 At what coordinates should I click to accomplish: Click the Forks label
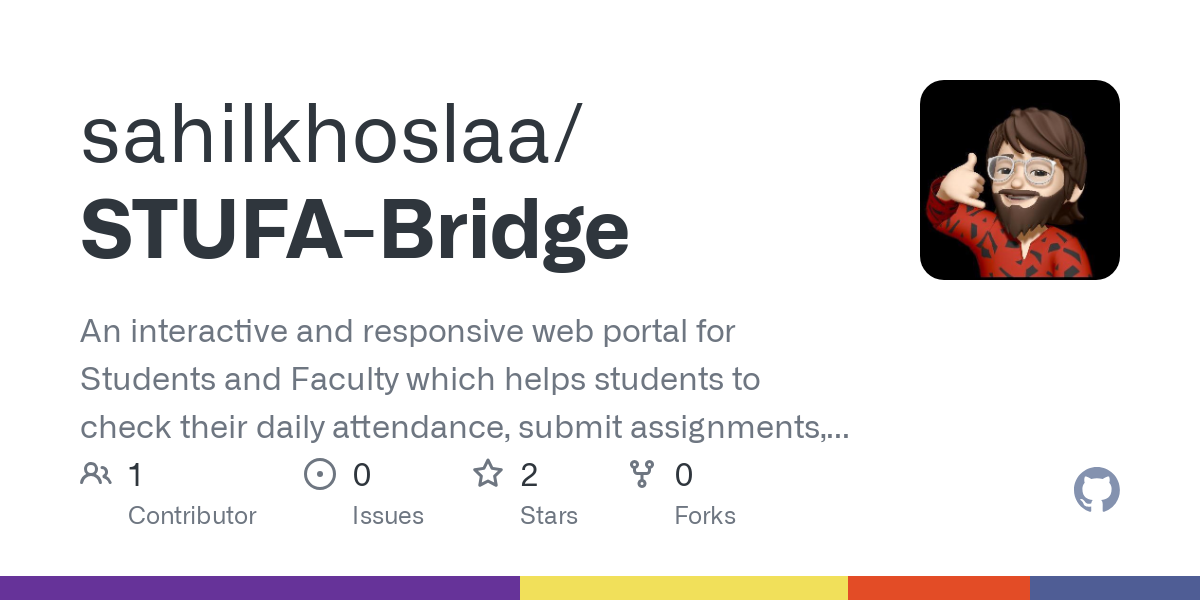pos(705,516)
